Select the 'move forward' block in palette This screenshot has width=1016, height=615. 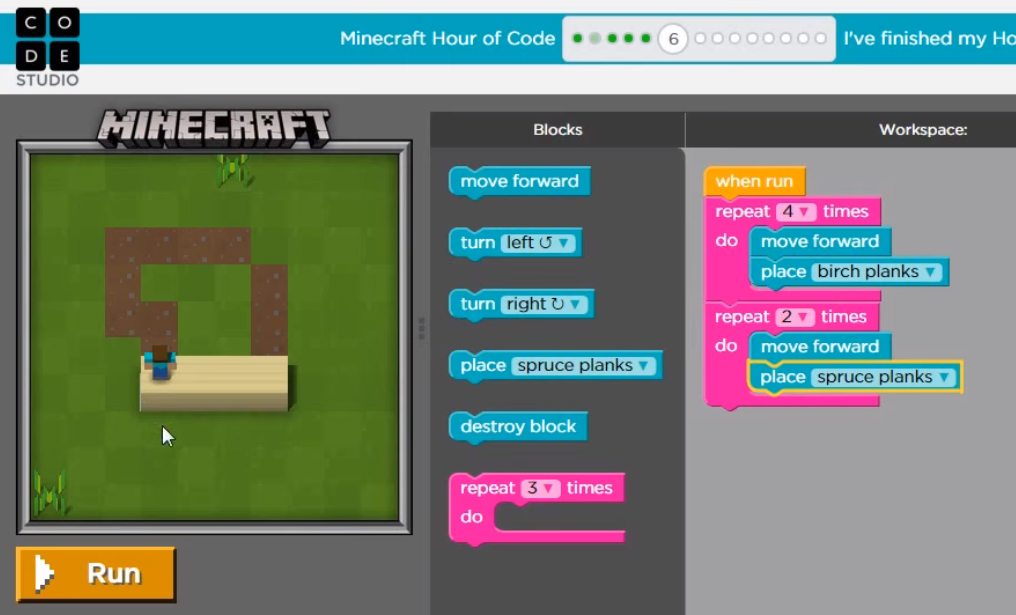coord(520,181)
